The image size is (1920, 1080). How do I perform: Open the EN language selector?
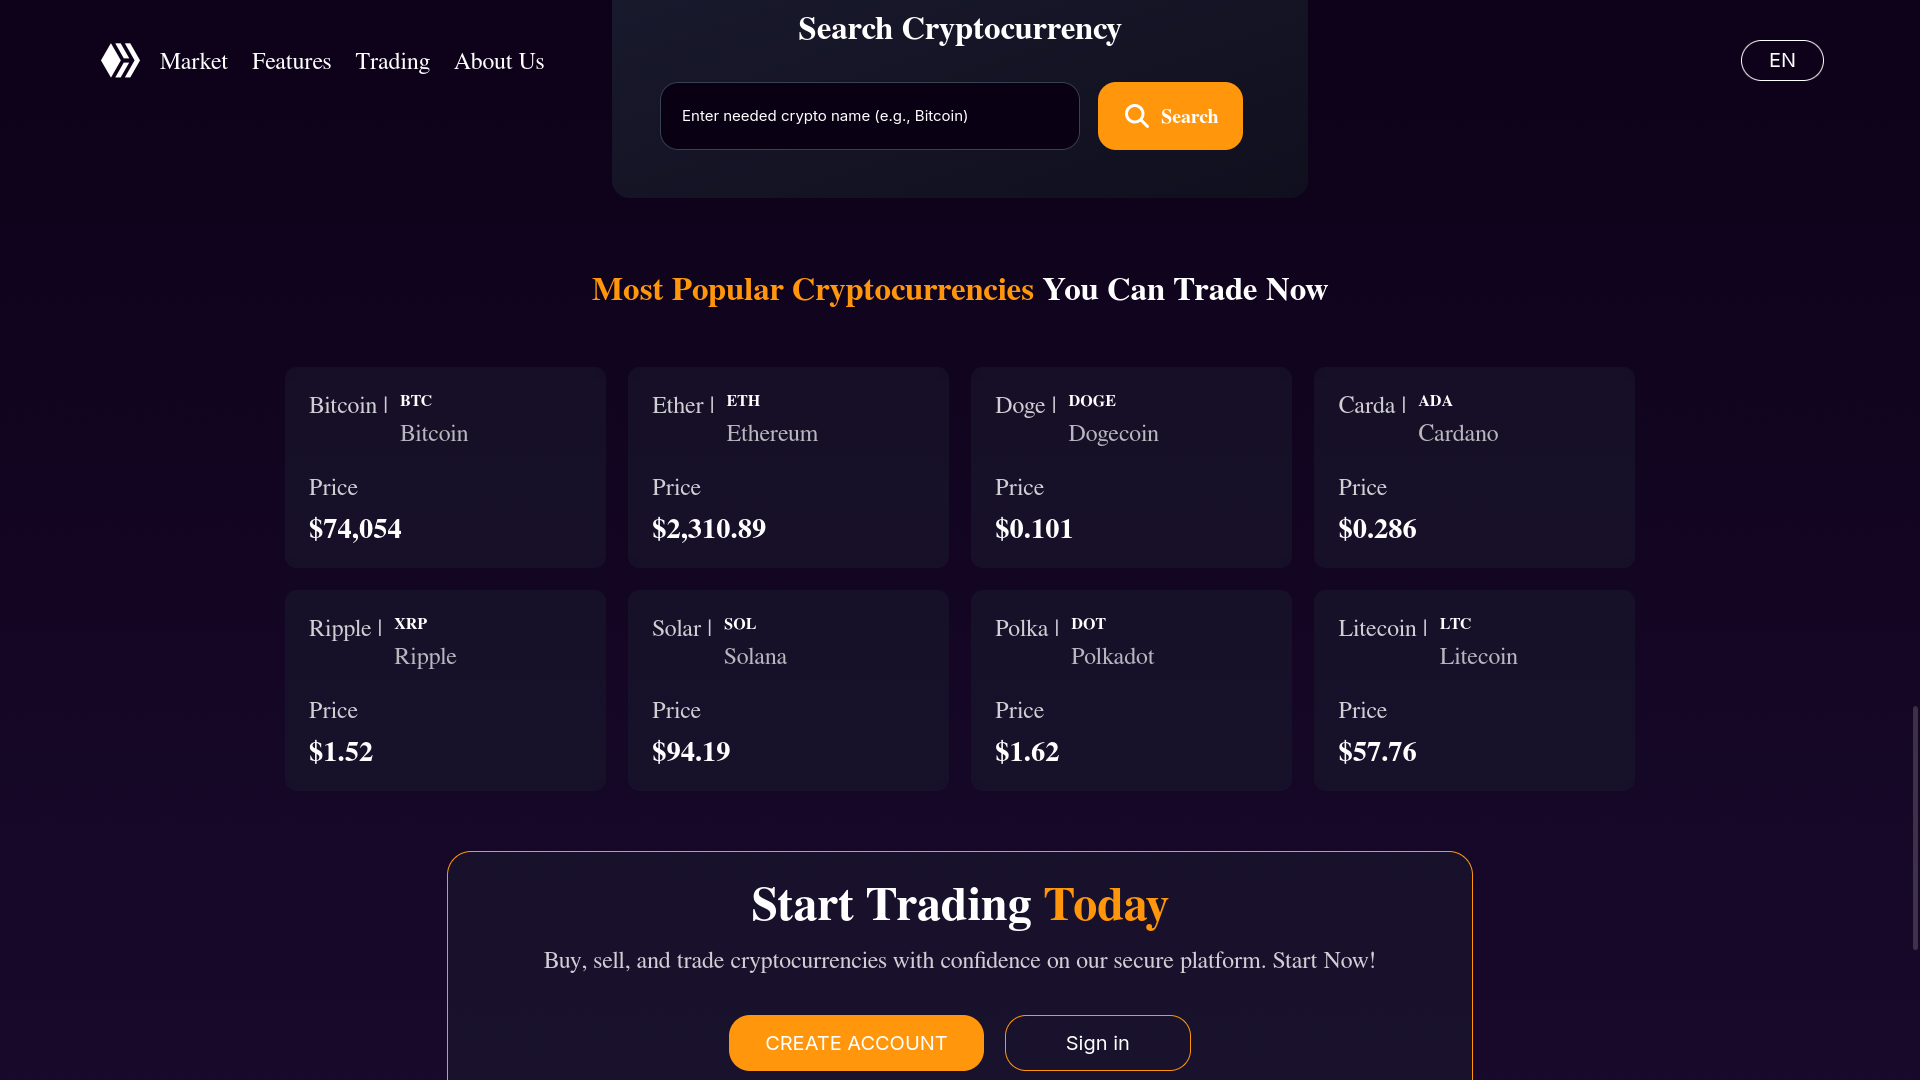(x=1781, y=60)
